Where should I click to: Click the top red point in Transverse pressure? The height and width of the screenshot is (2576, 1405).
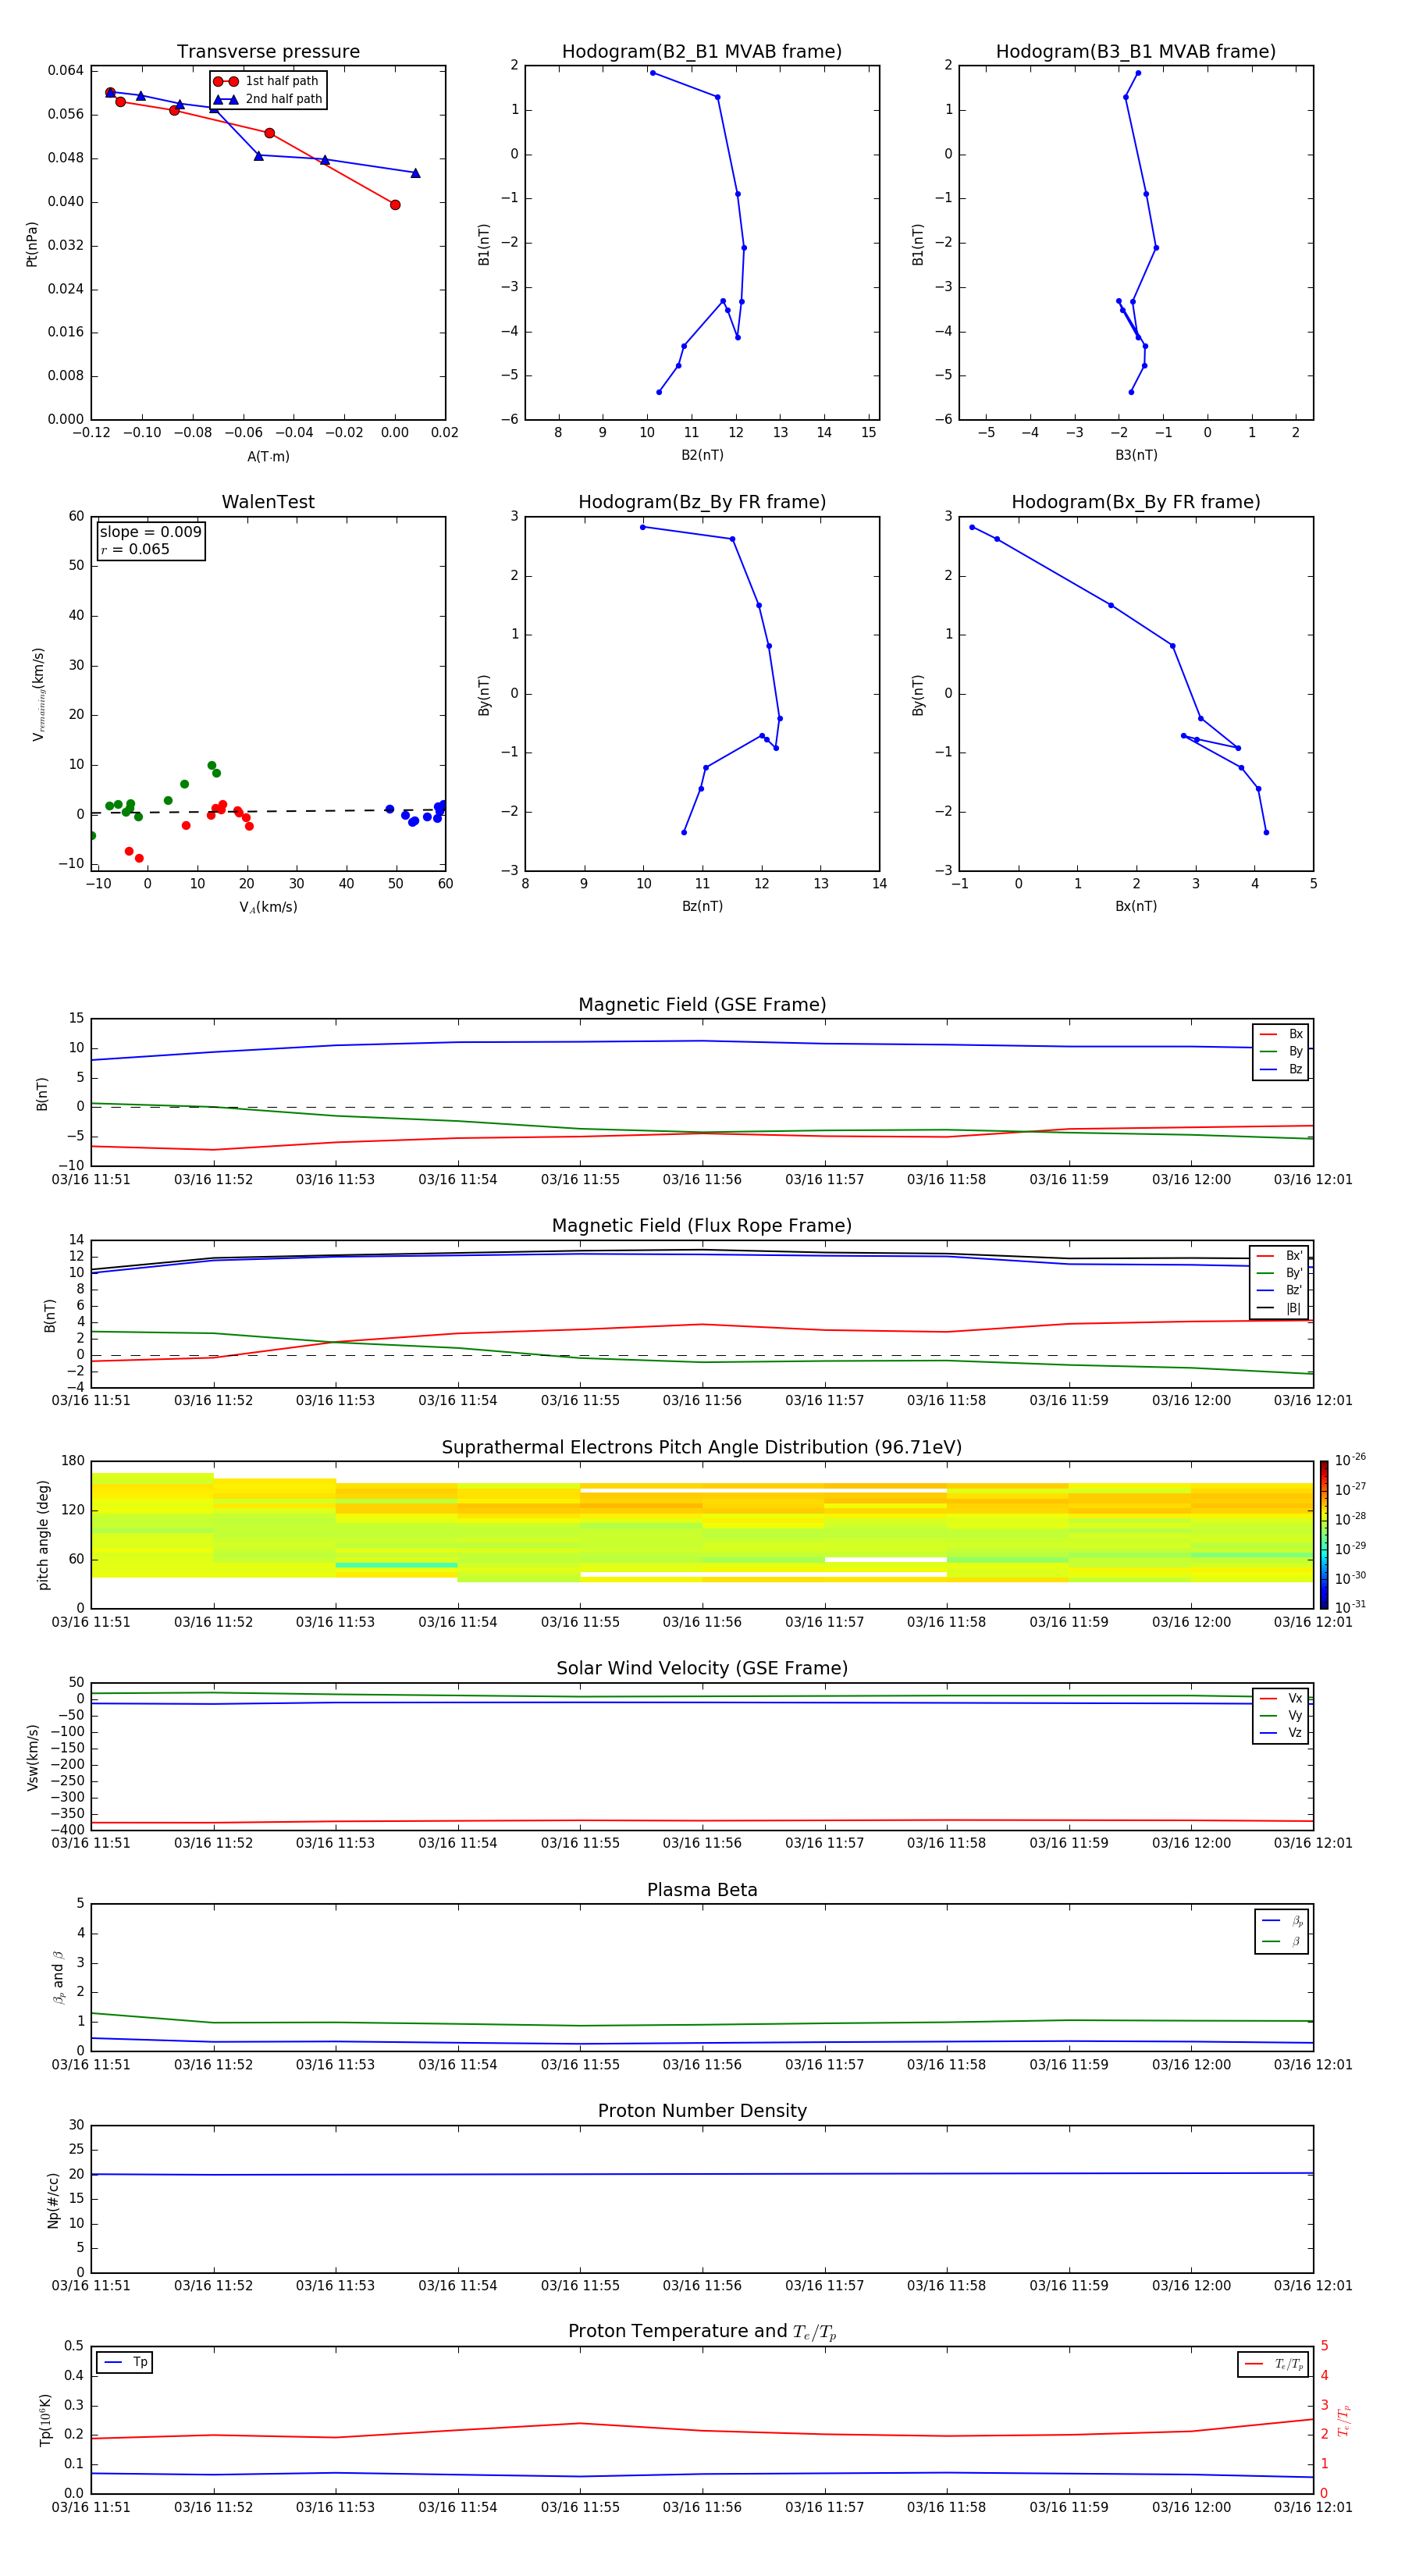(110, 92)
